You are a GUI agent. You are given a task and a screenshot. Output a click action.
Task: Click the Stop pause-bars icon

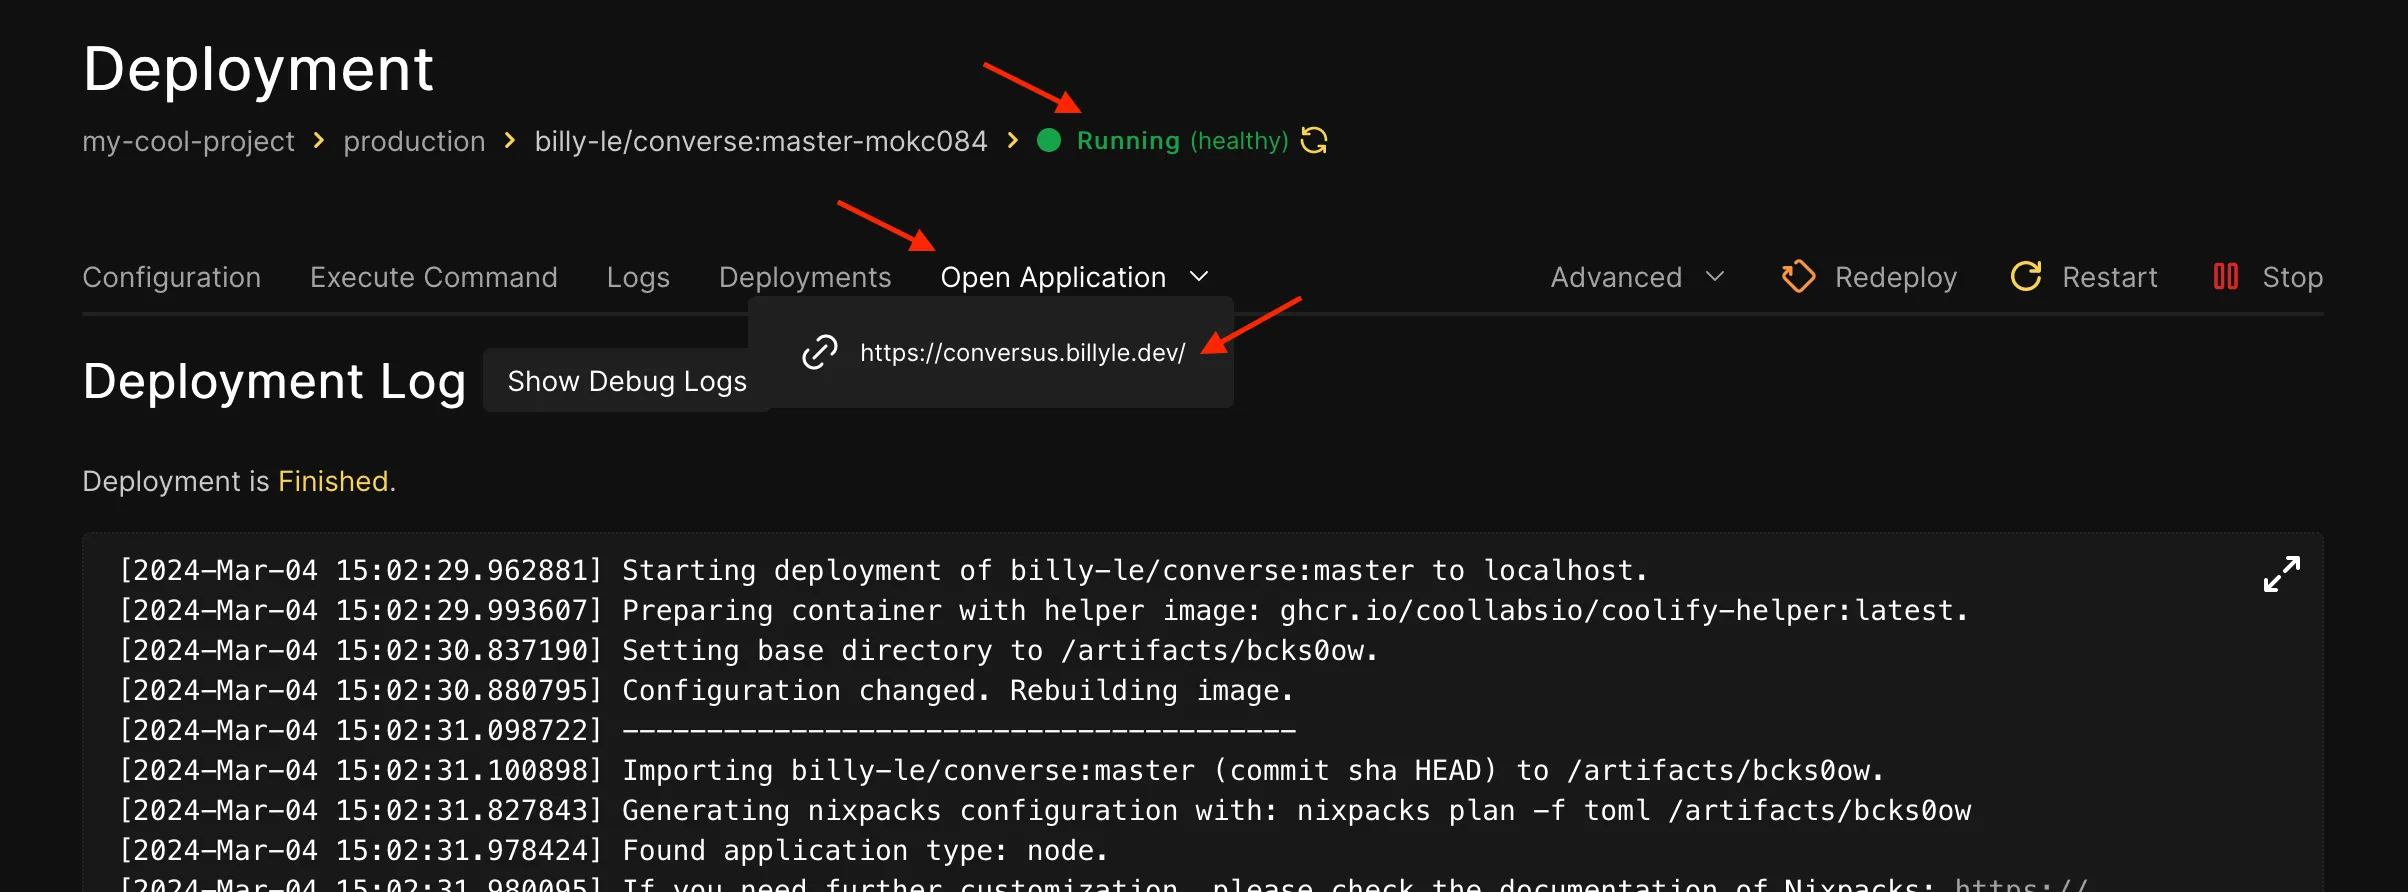click(2225, 277)
